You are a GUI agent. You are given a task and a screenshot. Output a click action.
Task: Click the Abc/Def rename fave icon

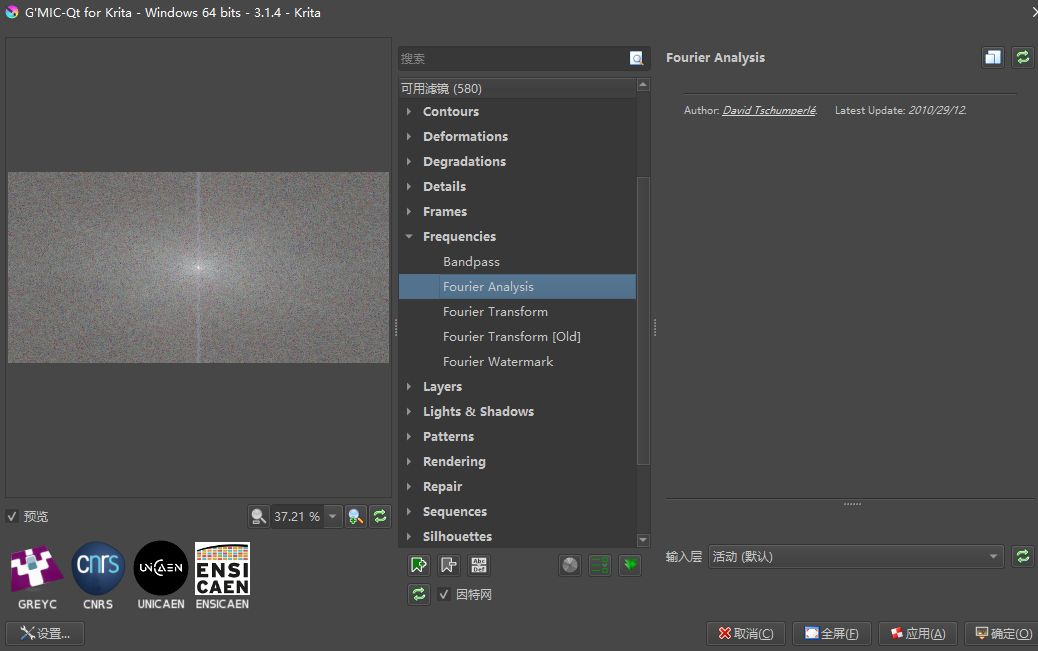tap(479, 565)
